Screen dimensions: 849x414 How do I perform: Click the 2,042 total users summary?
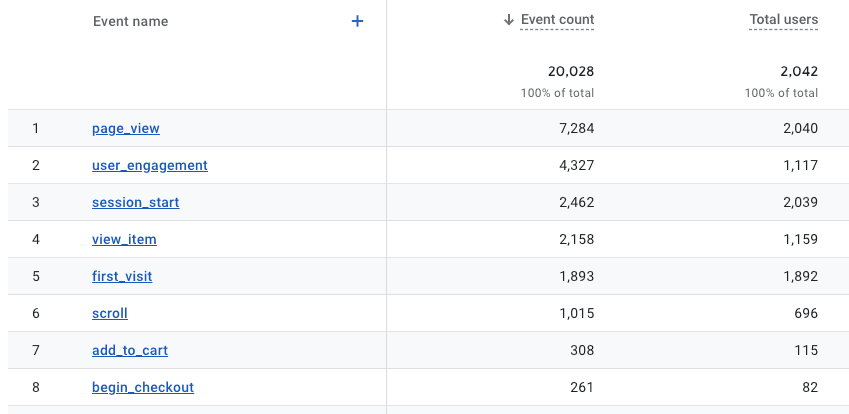click(799, 71)
